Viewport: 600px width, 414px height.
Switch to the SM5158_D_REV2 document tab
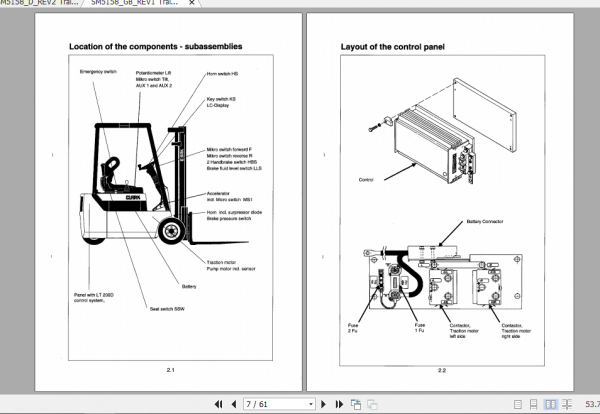[39, 3]
